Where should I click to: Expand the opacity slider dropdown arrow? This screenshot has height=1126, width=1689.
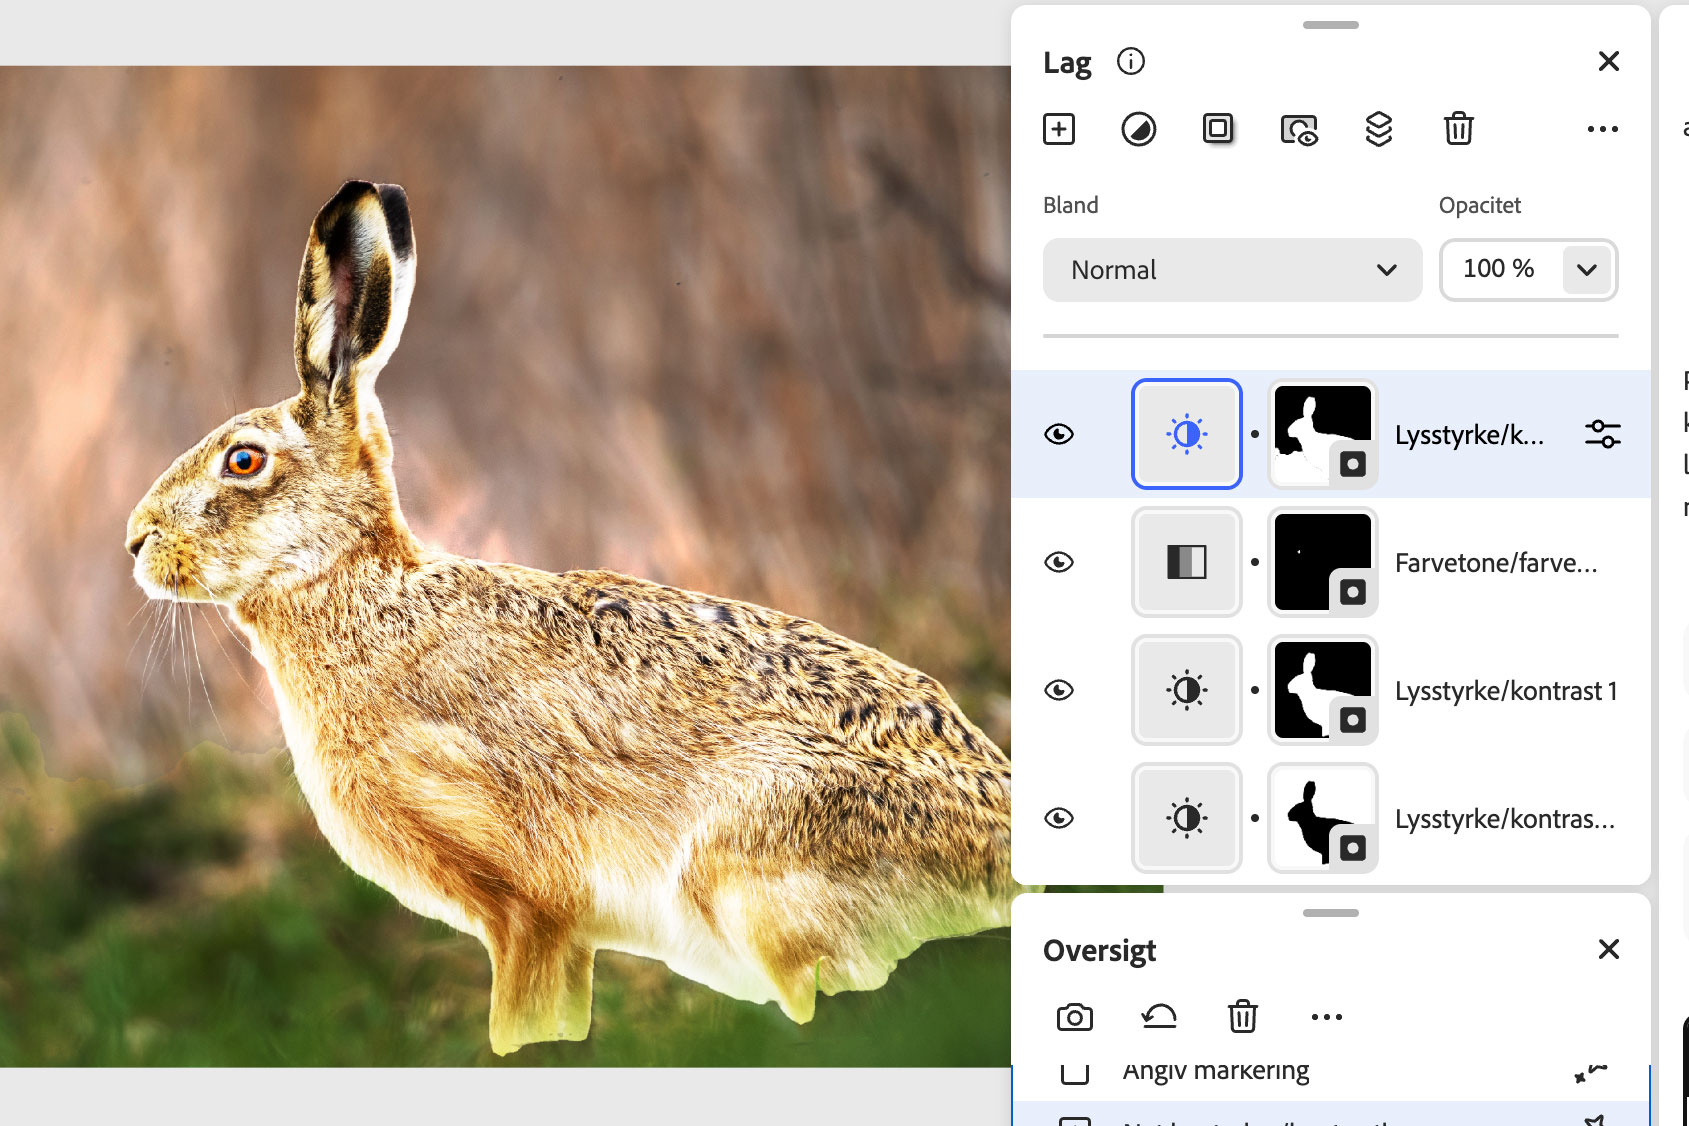[1586, 270]
